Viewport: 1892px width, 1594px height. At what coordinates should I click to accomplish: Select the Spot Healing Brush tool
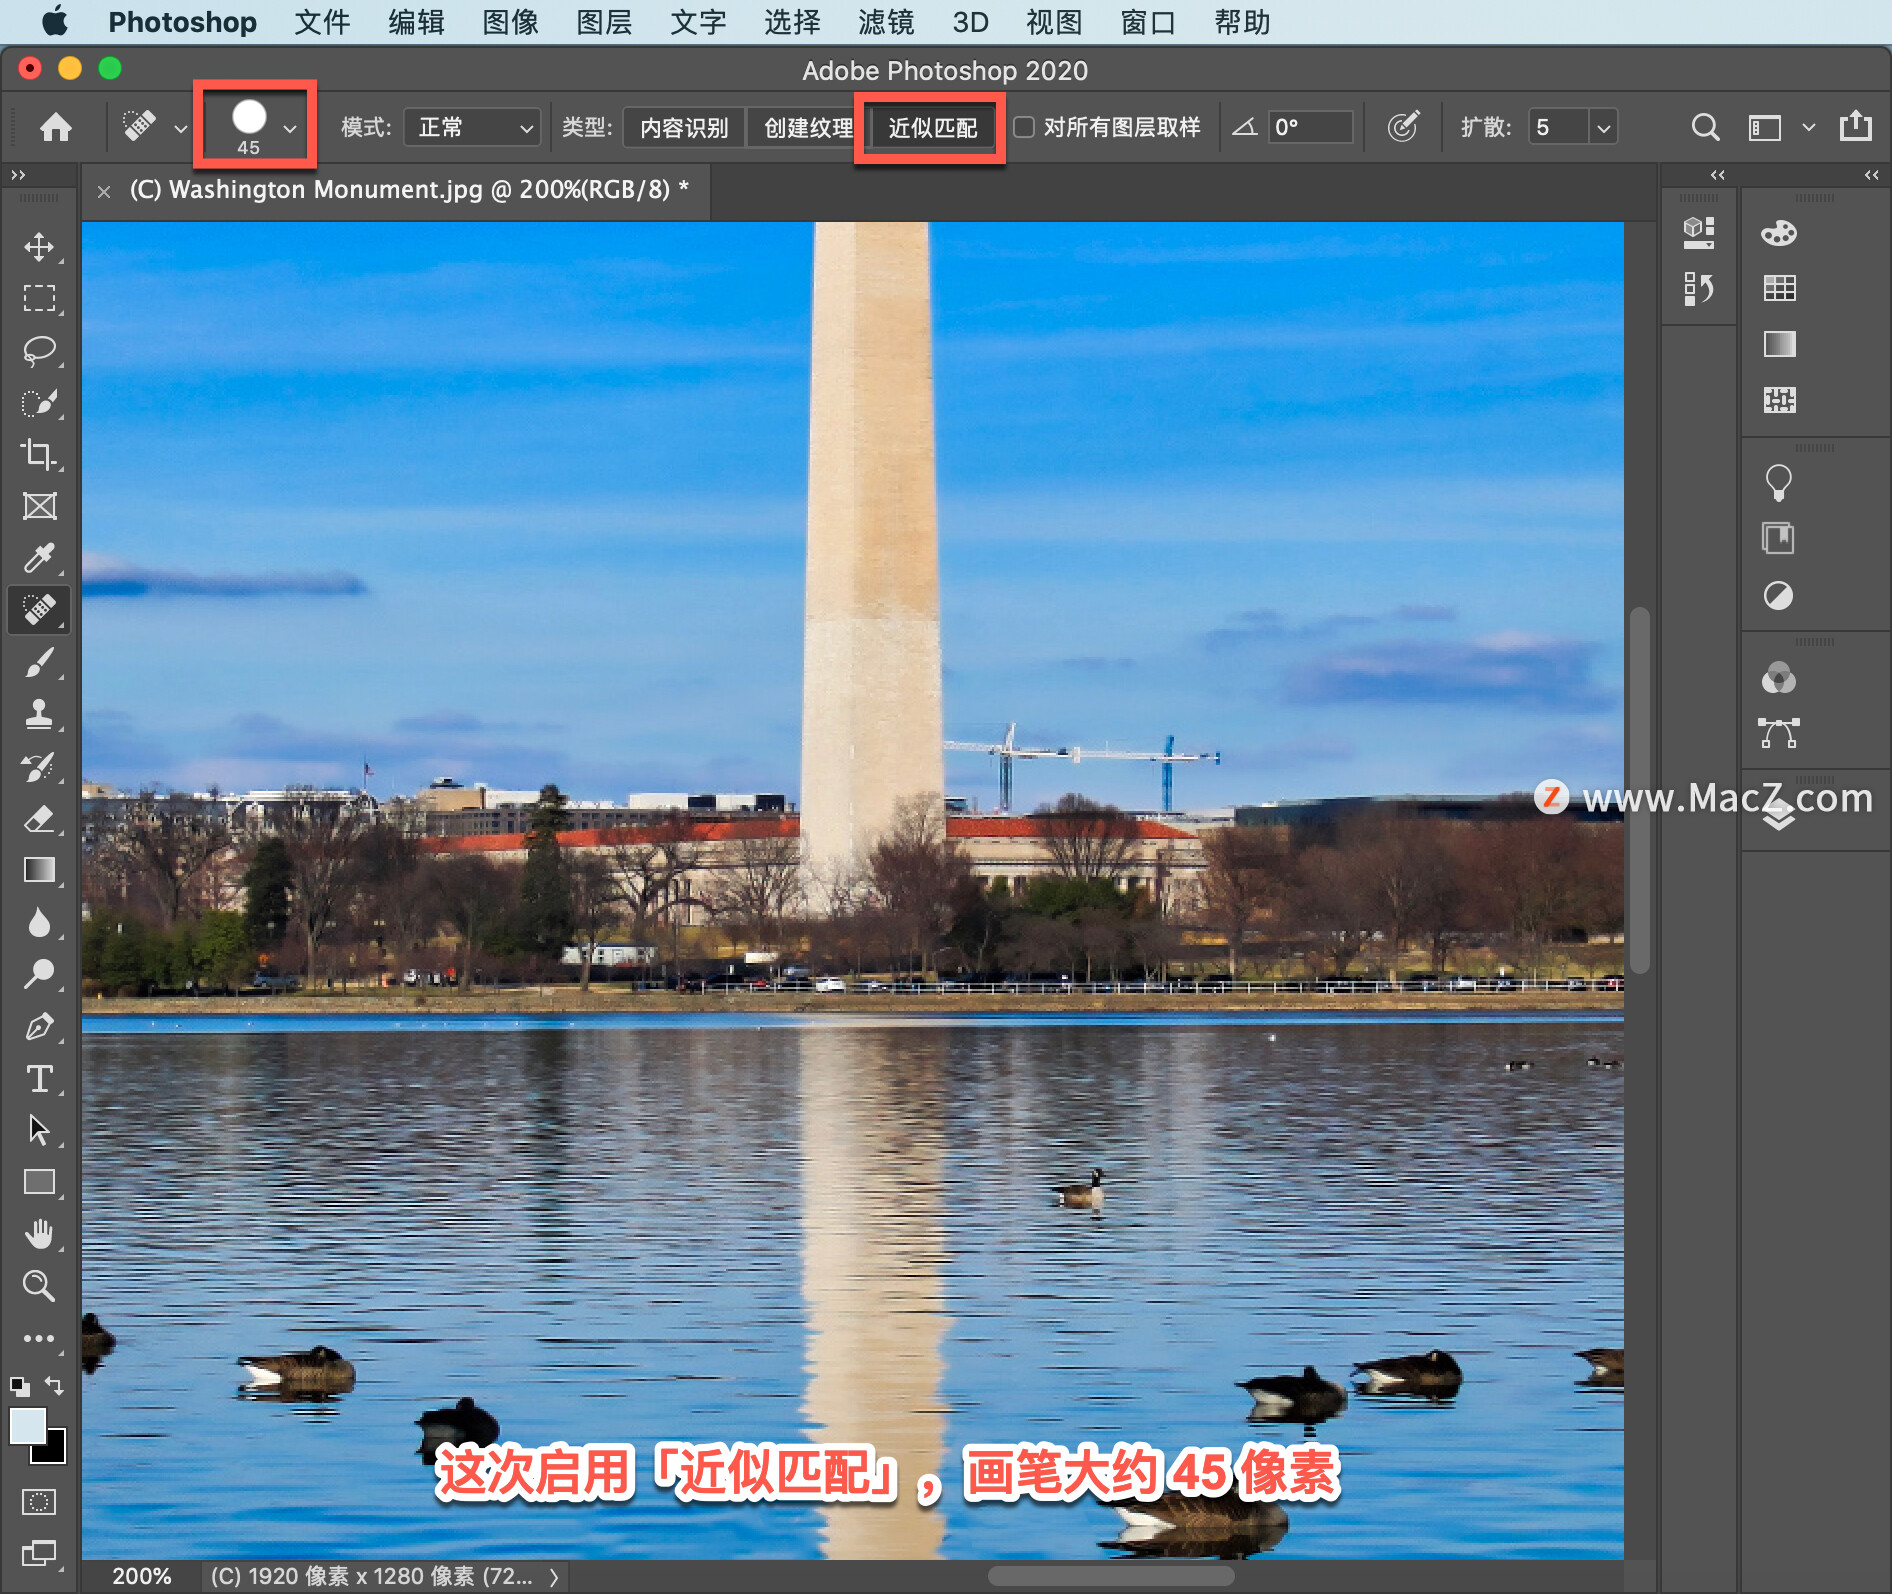39,610
